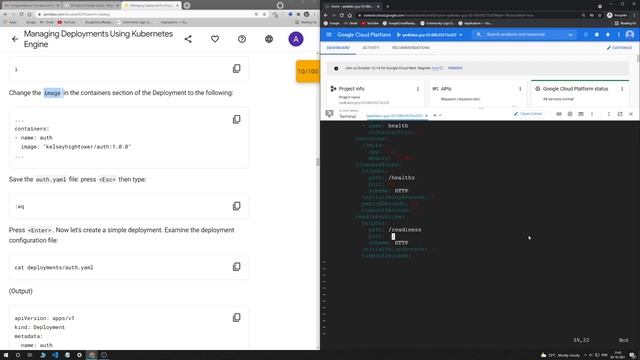640x360 pixels.
Task: Copy the apiVersion output block
Action: click(x=237, y=317)
